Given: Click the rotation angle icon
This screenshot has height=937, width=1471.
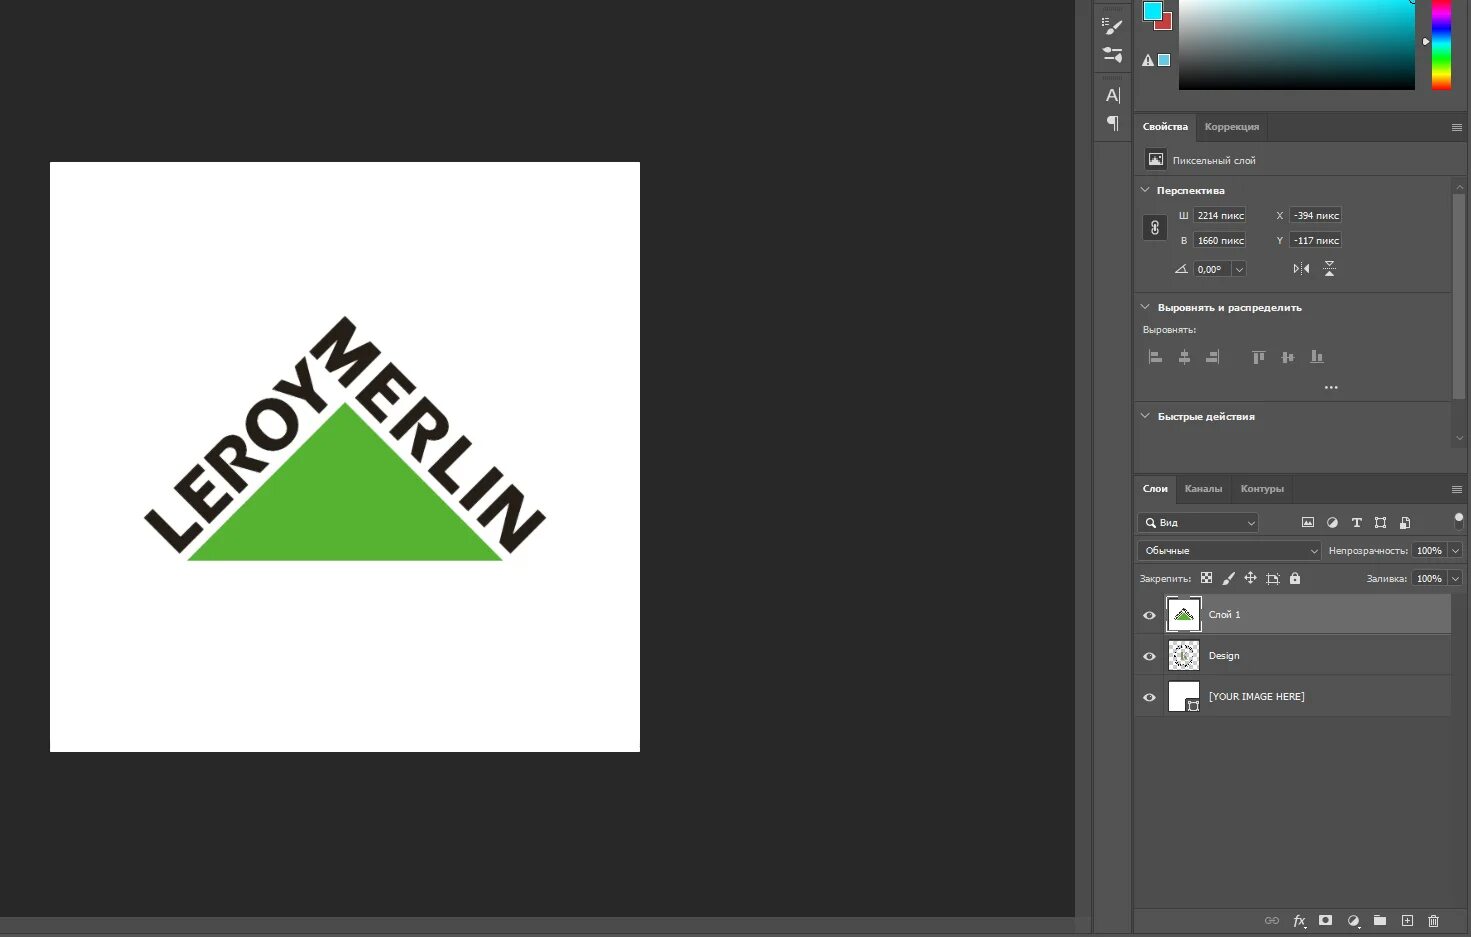Looking at the screenshot, I should pos(1181,269).
